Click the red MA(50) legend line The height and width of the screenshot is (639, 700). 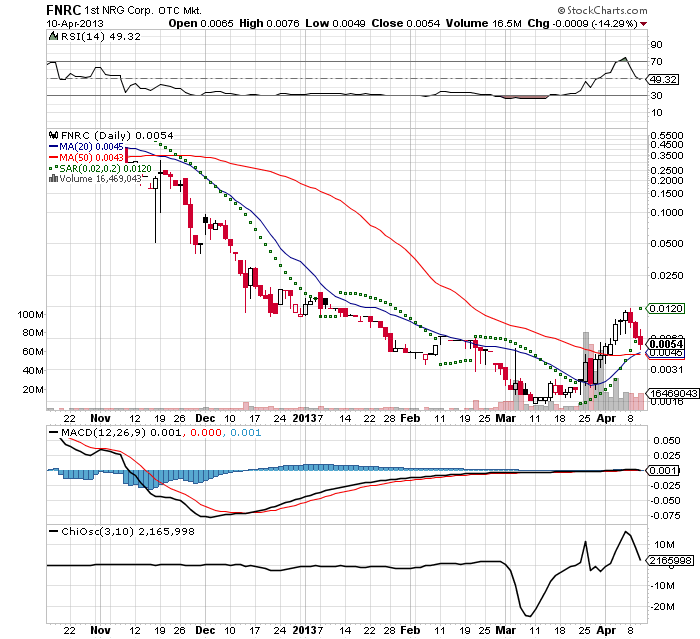53,157
